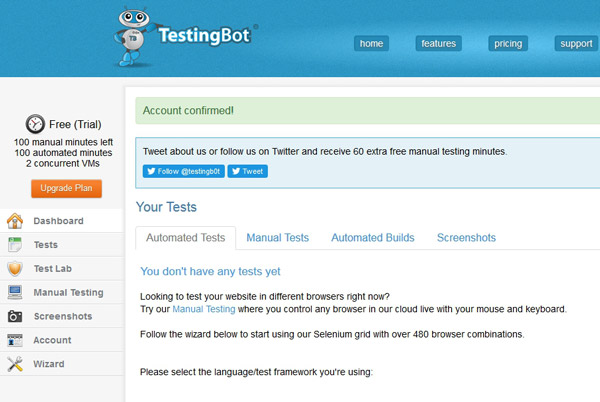
Task: Click the Looking to test your website sentence
Action: tap(264, 296)
